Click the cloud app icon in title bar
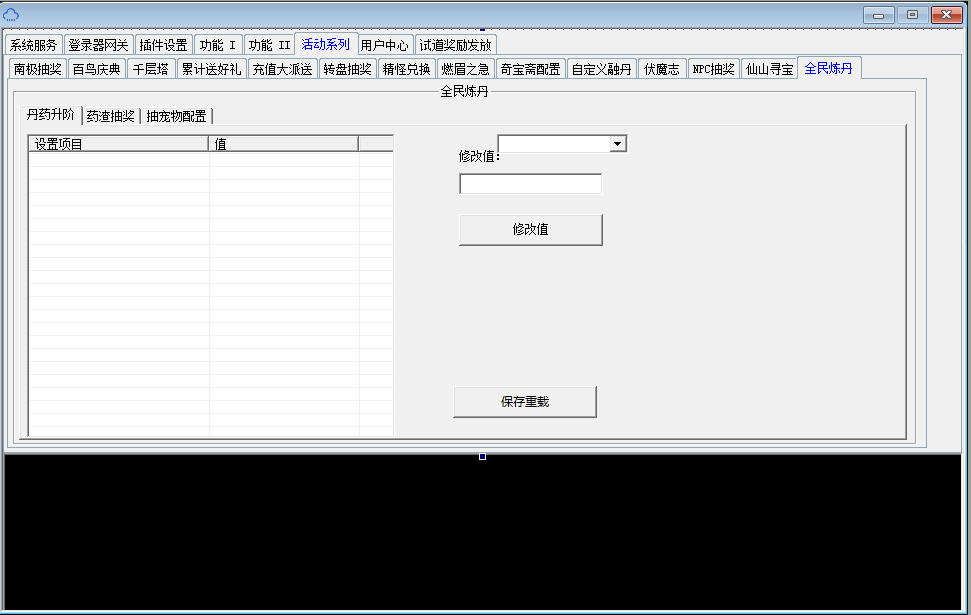Screen dimensions: 971x615 pyautogui.click(x=11, y=14)
